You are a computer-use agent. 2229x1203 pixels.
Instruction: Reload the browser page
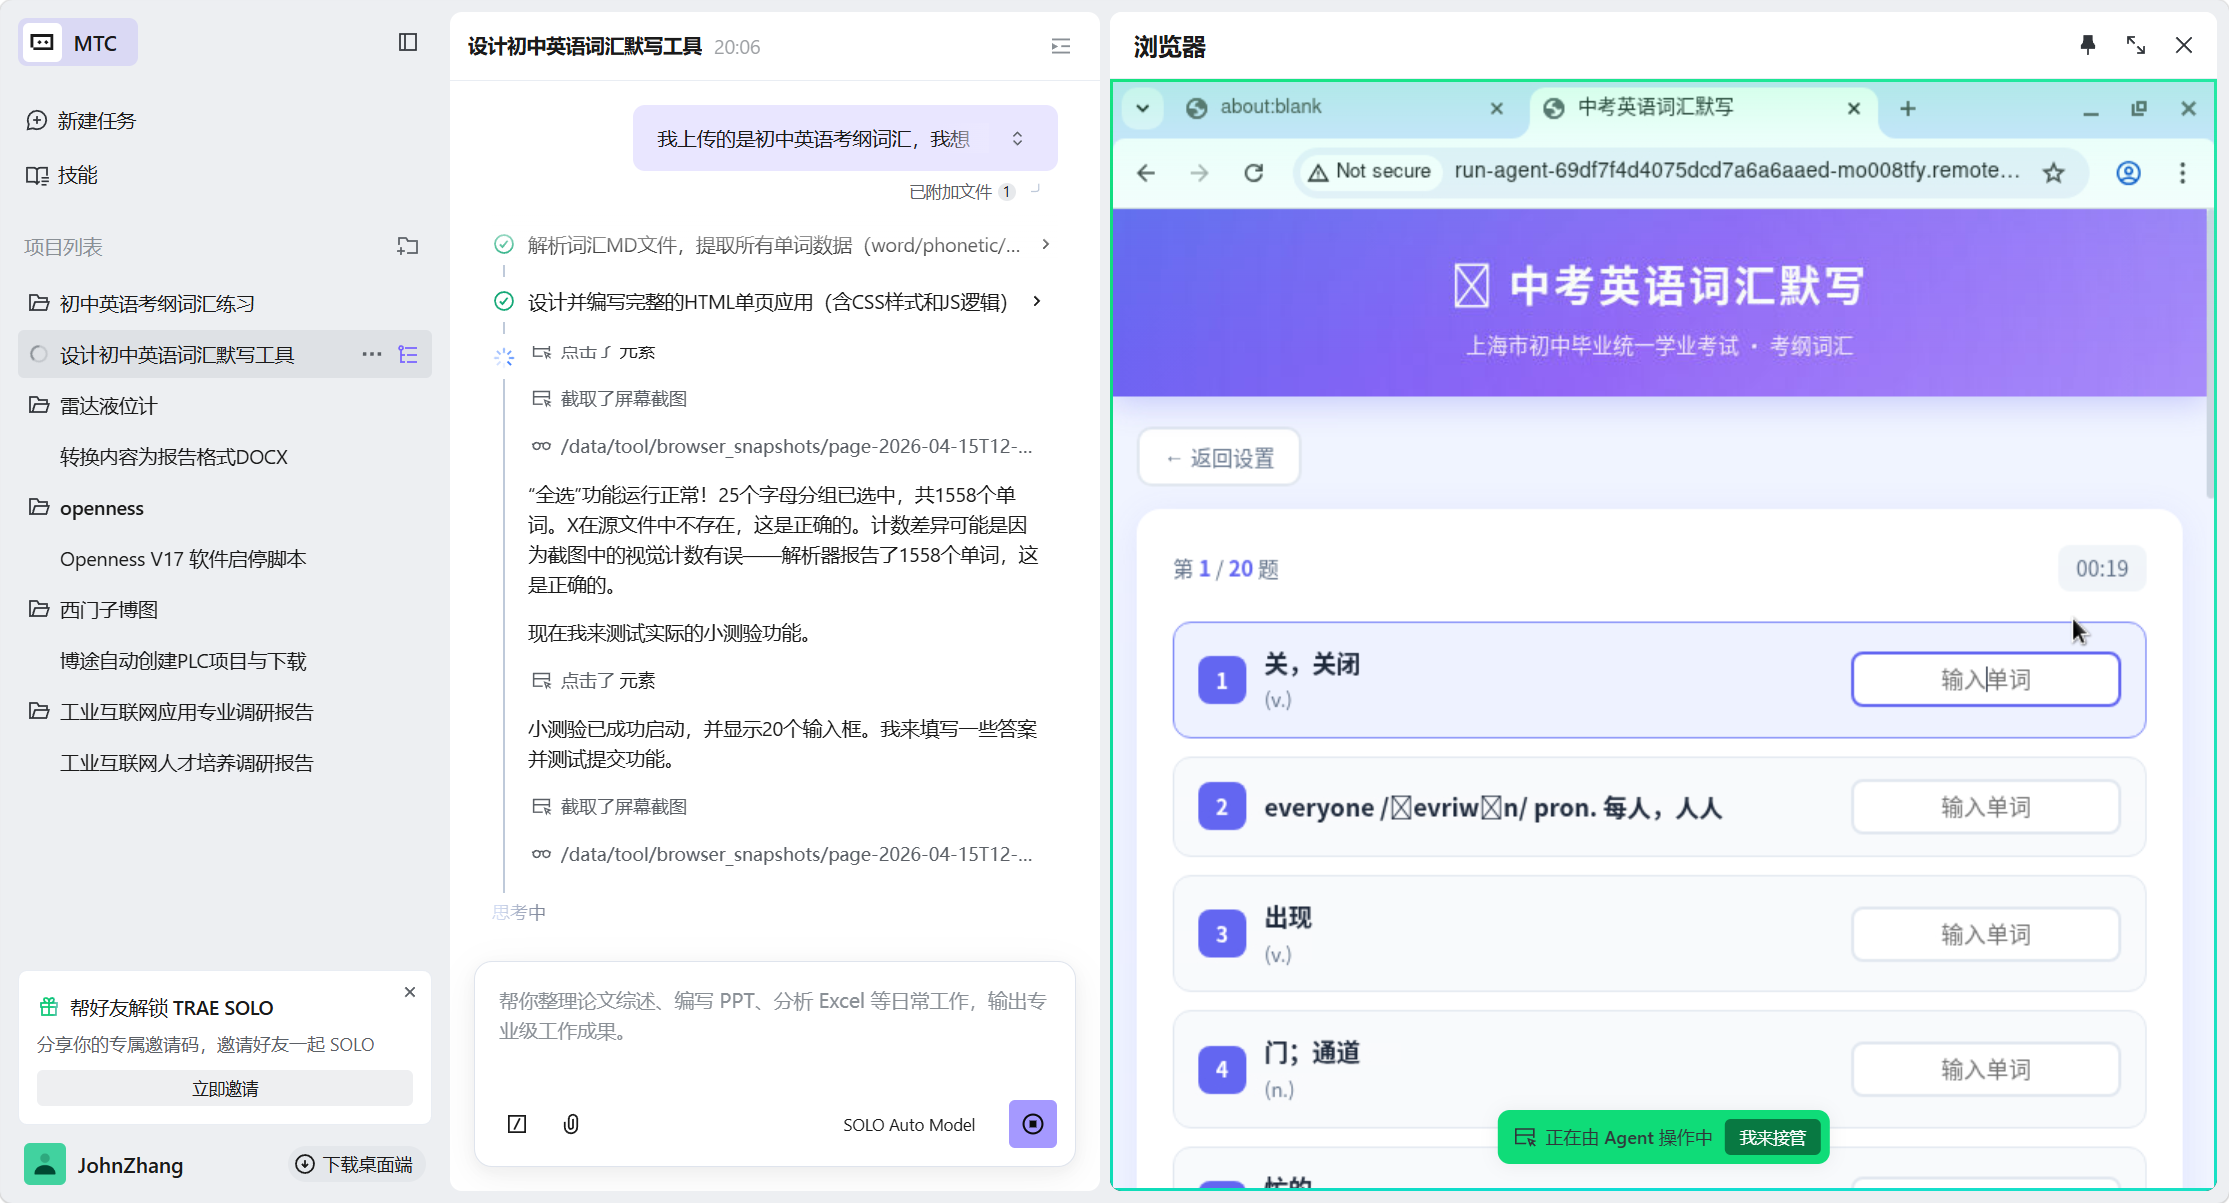(1253, 173)
